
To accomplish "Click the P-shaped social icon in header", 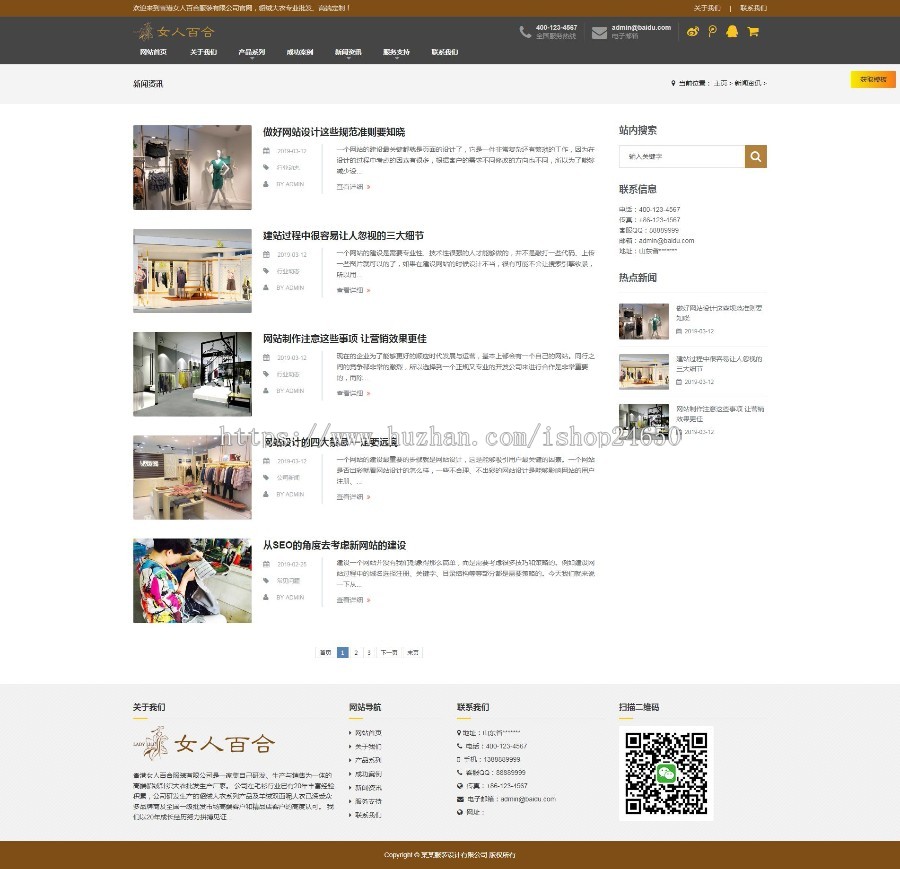I will coord(712,32).
